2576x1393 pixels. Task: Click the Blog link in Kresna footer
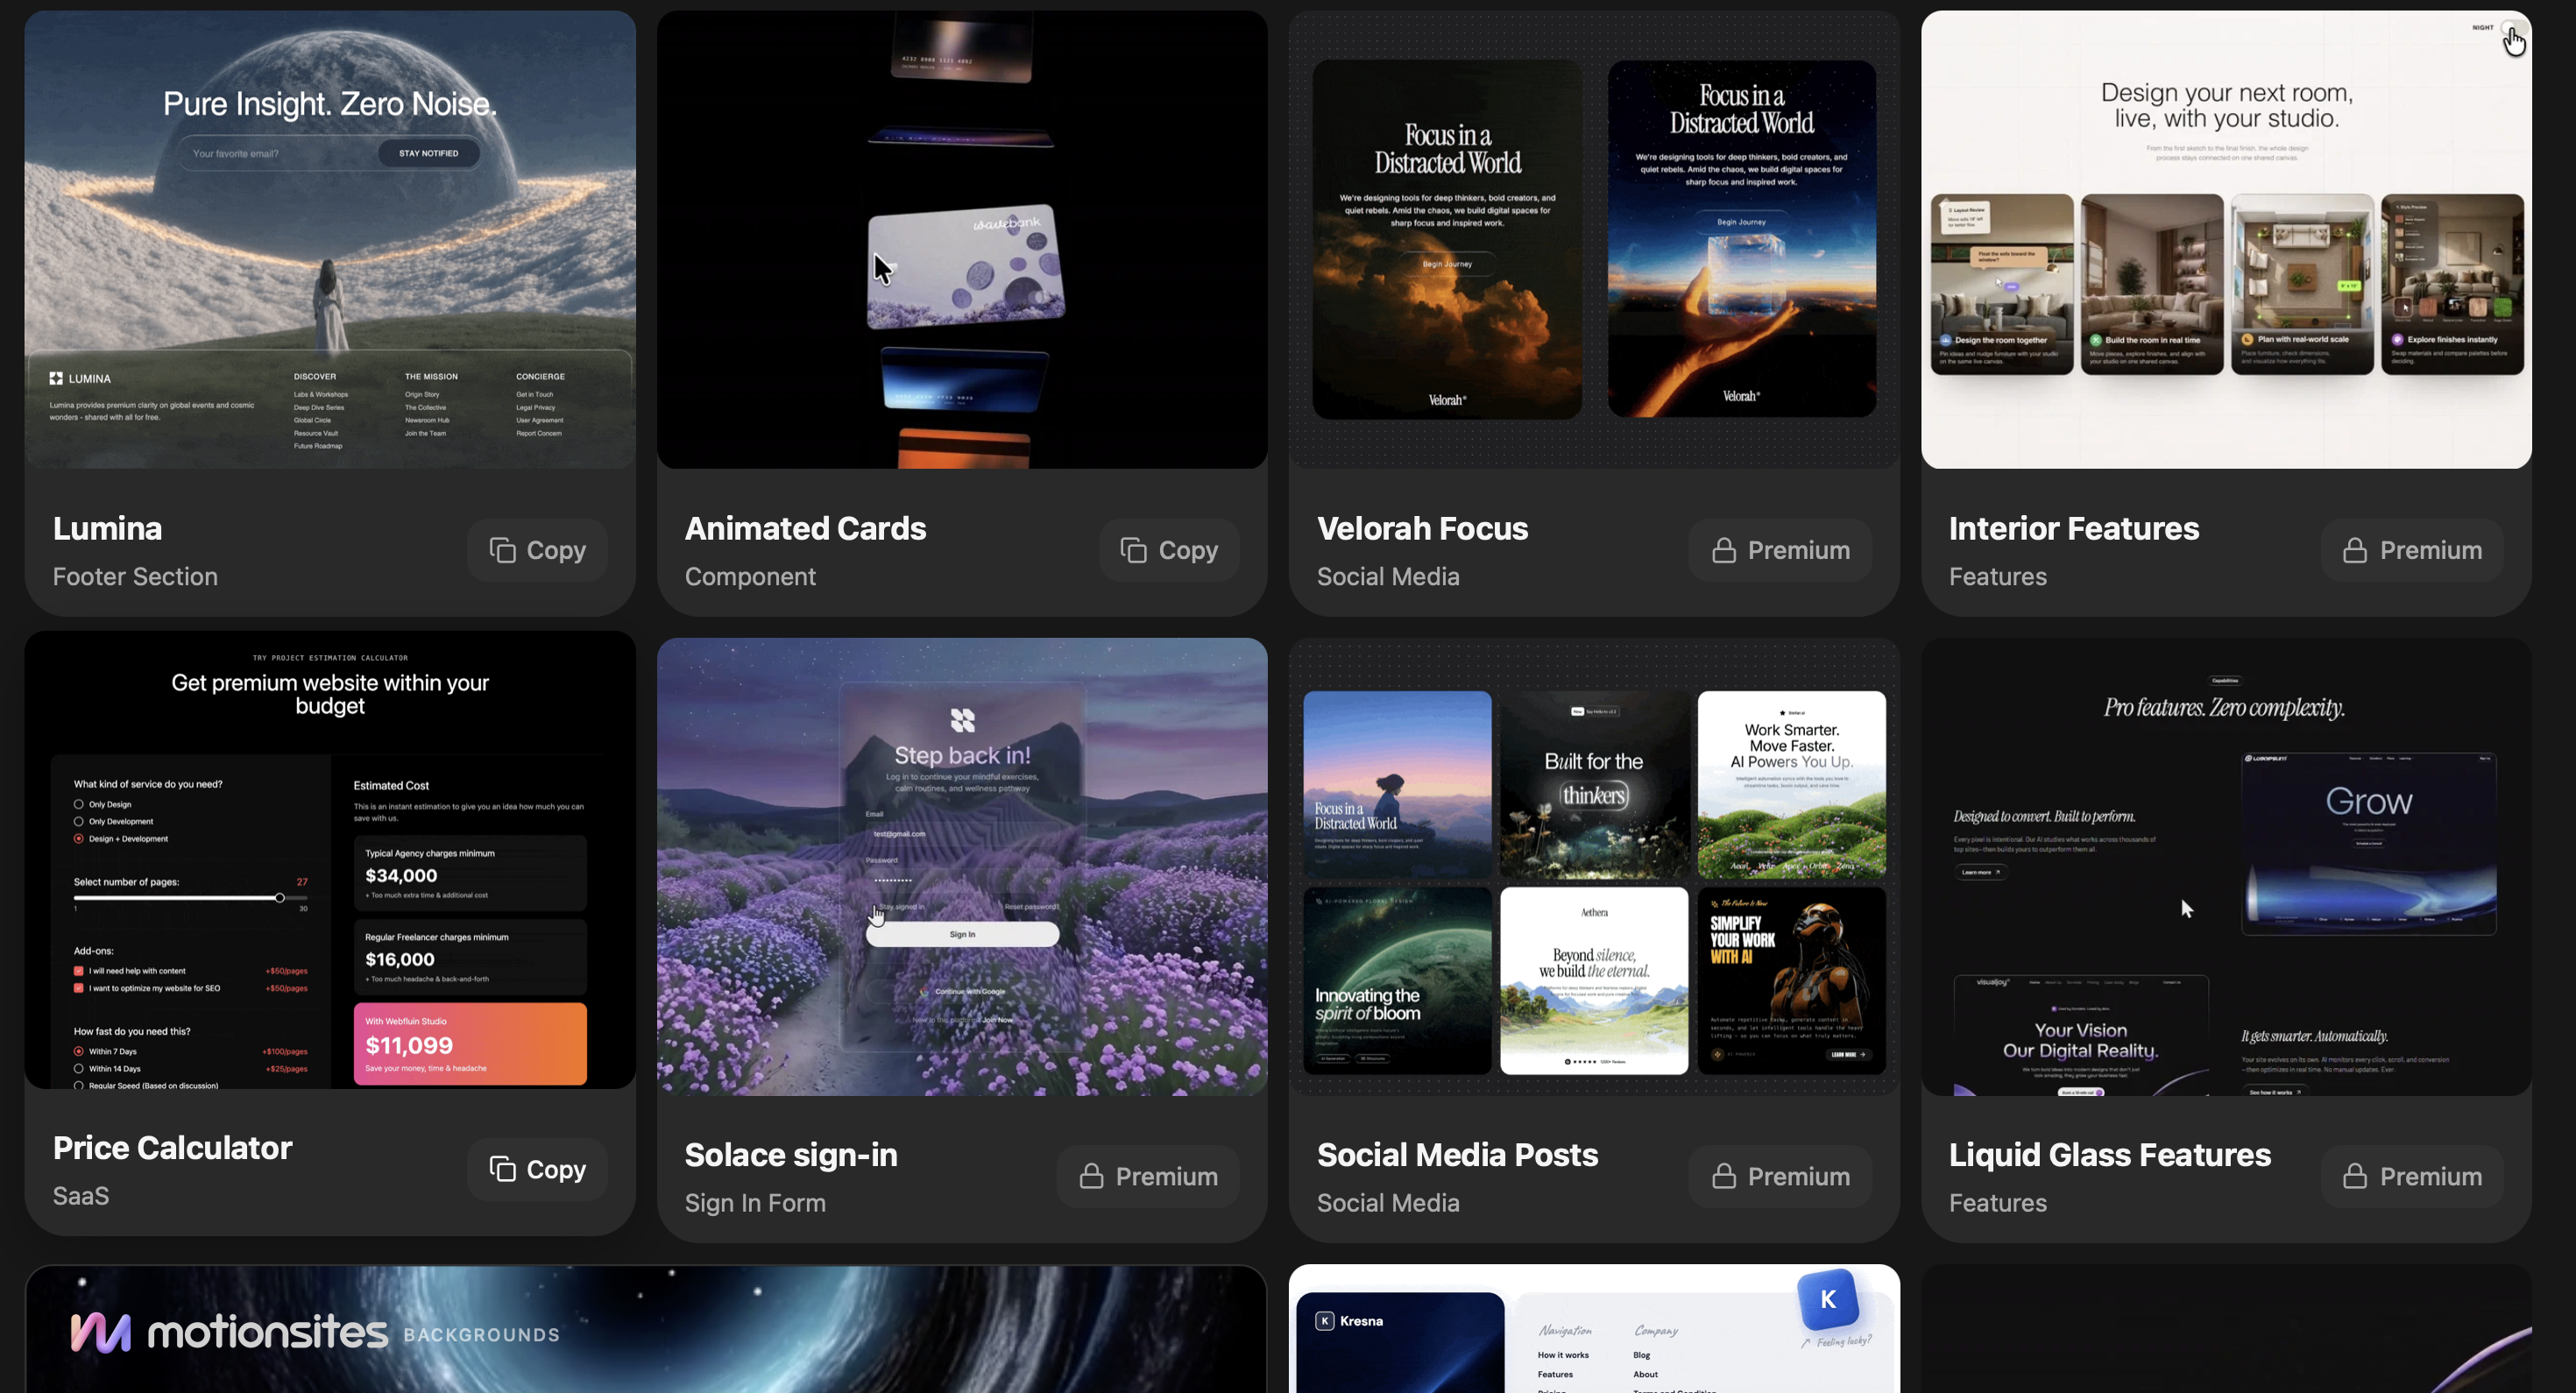click(x=1642, y=1355)
